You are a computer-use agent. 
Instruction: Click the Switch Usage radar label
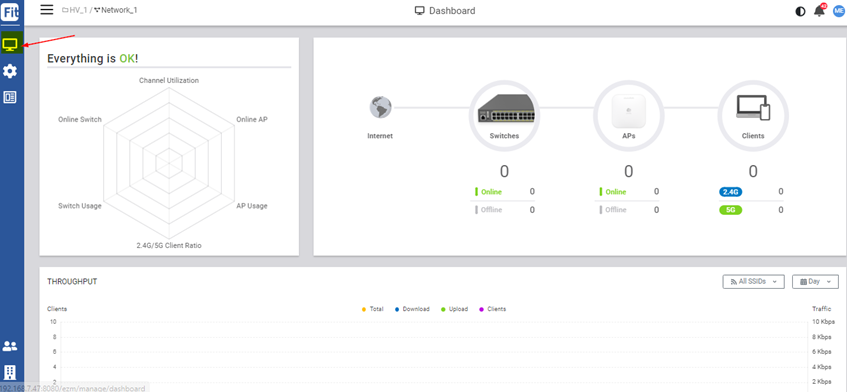tap(80, 206)
